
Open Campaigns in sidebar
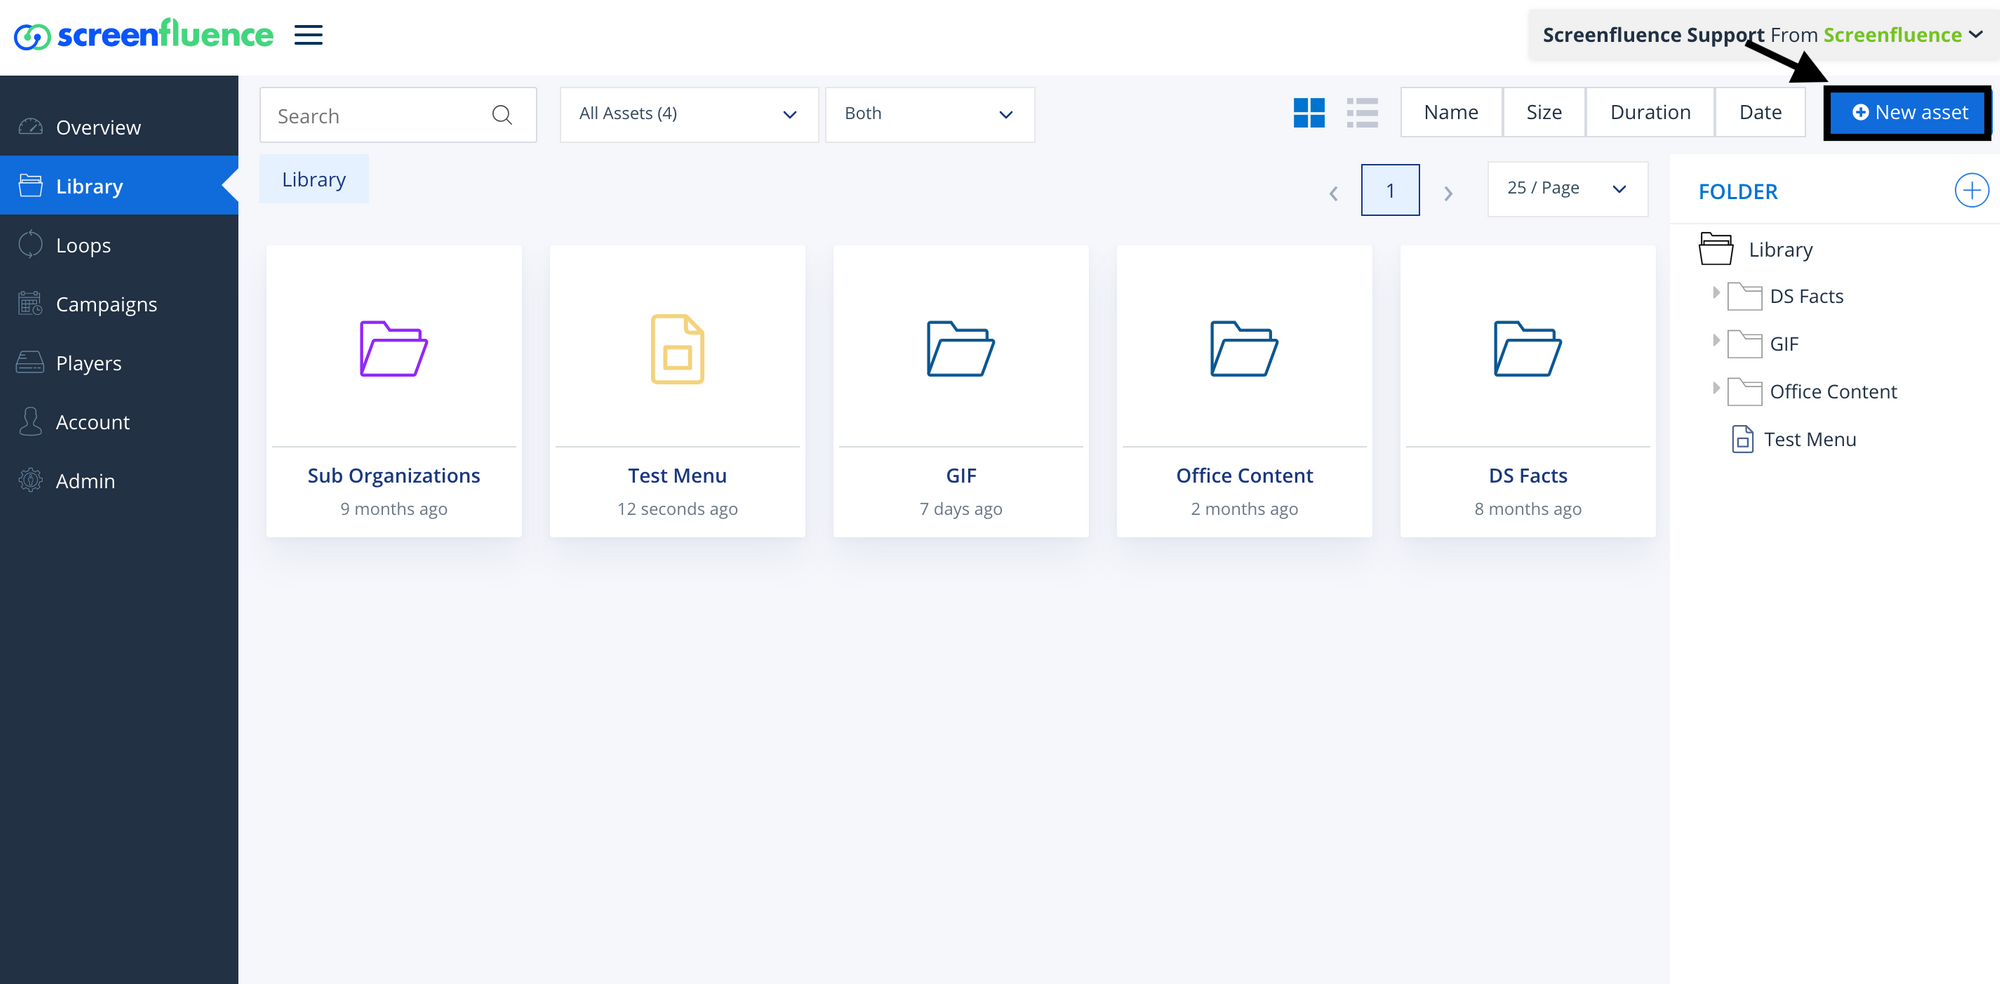119,304
